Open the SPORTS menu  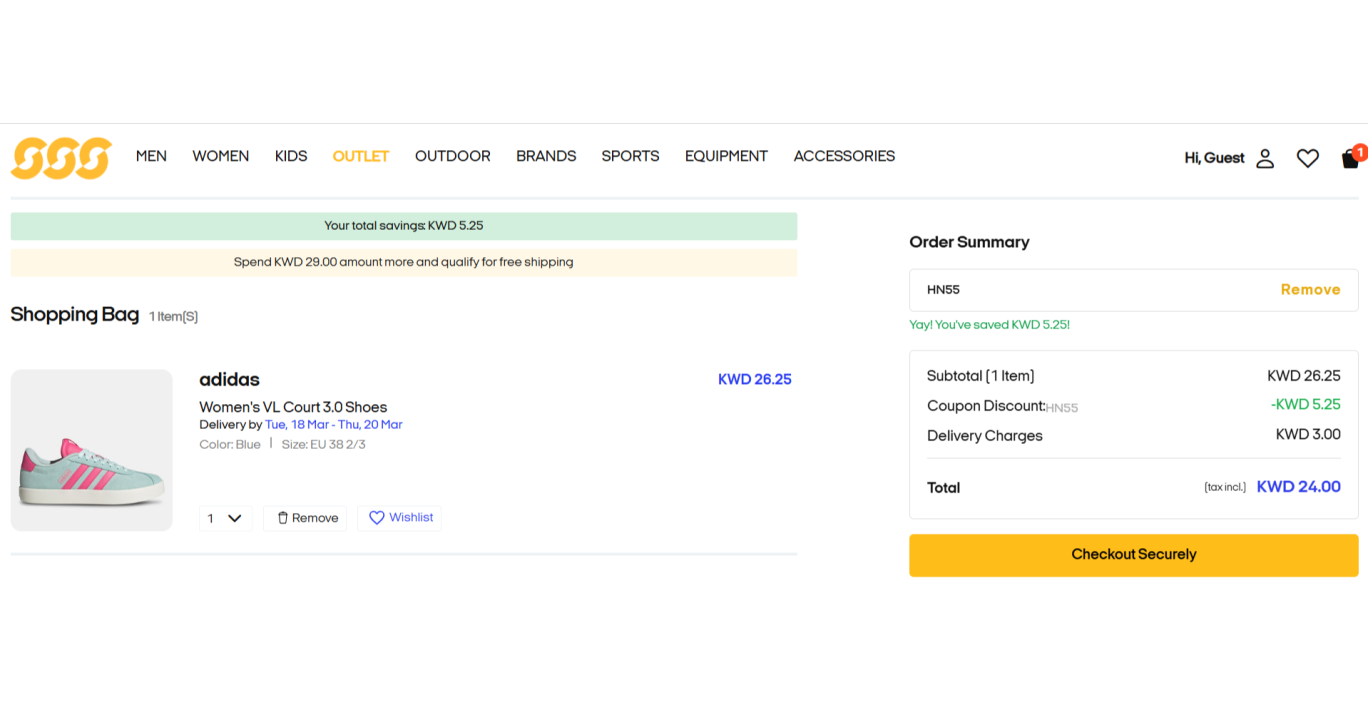pyautogui.click(x=630, y=156)
